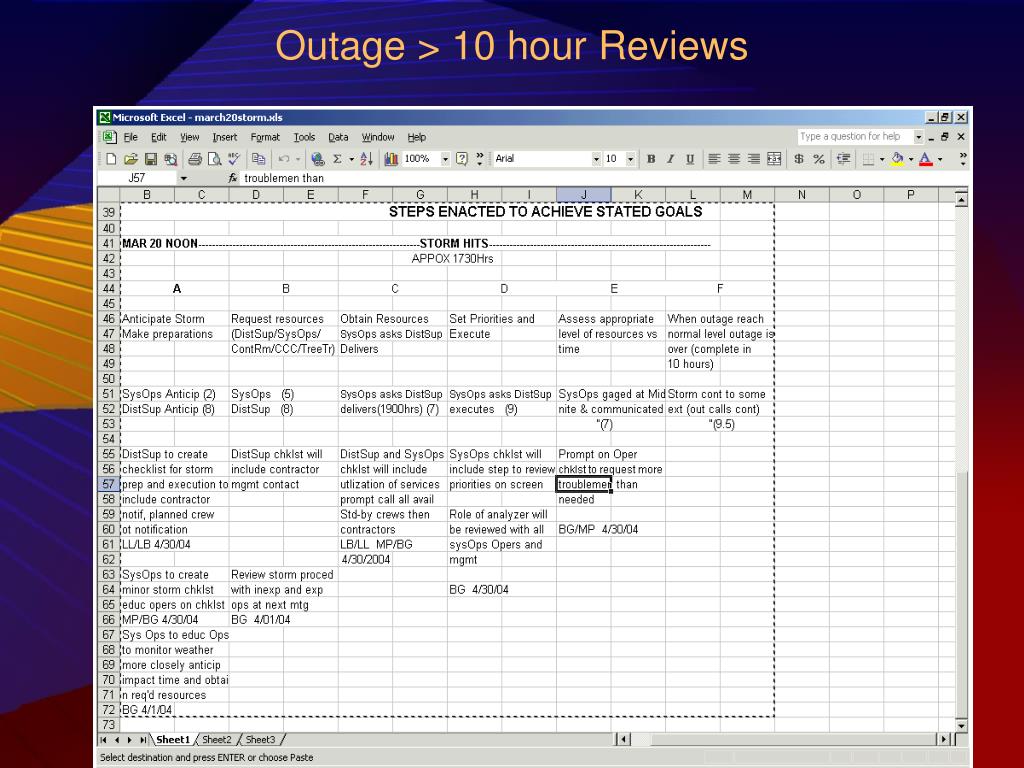Open the Format menu
This screenshot has width=1024, height=768.
(265, 137)
